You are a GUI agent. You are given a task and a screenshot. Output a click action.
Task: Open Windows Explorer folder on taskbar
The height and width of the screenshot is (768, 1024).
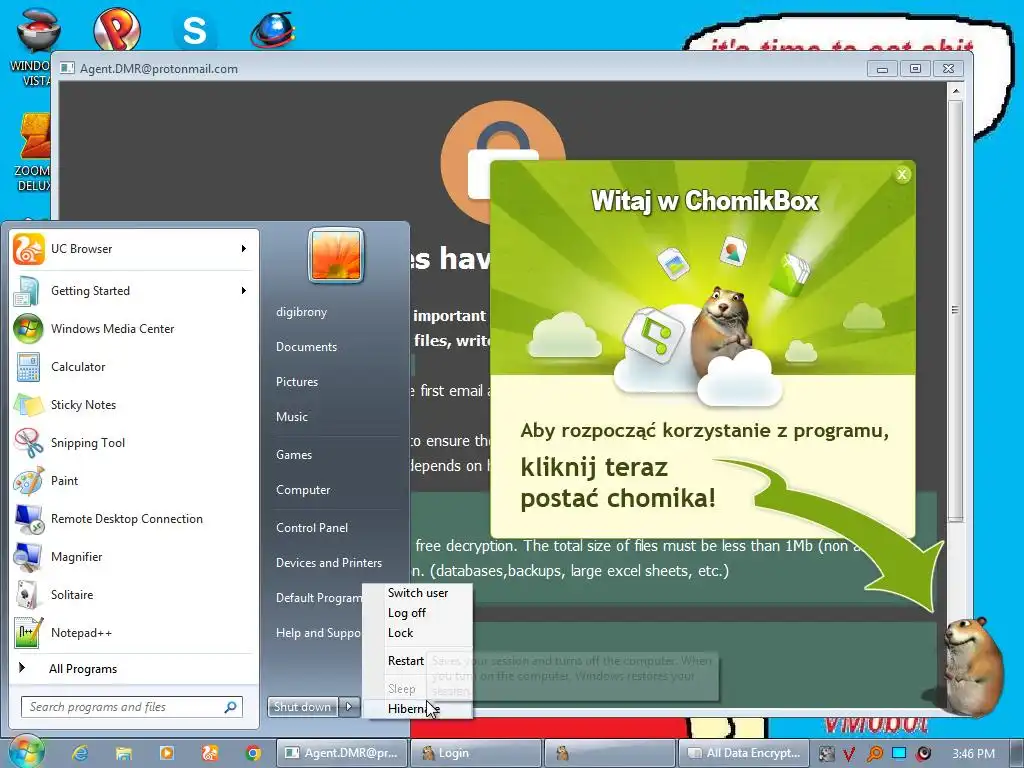(x=123, y=753)
